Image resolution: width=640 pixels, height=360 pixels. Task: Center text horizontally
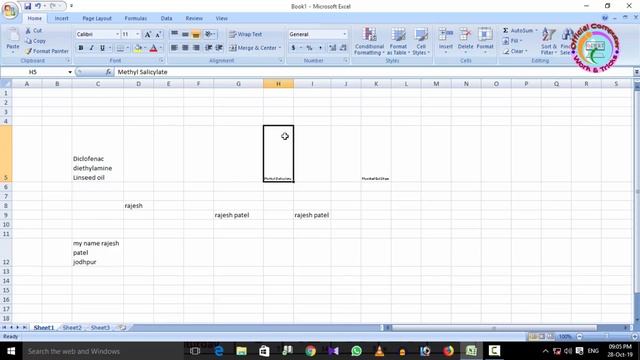185,48
